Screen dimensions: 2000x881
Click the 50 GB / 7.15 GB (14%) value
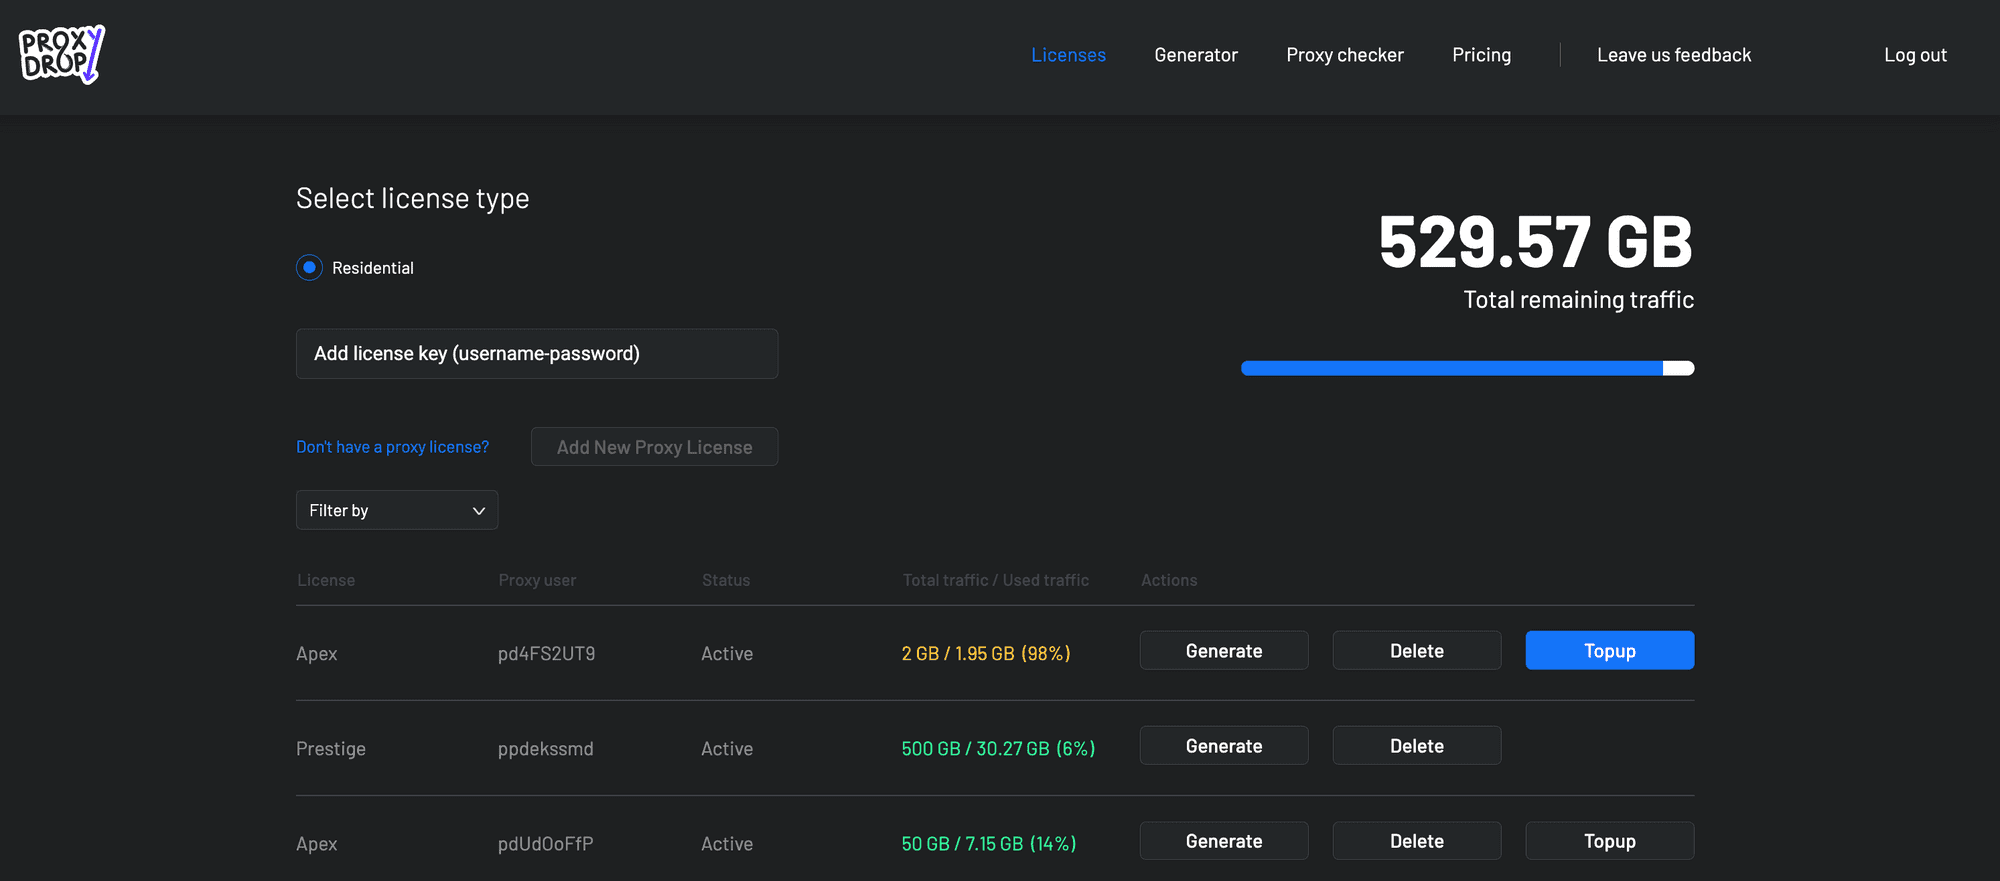click(989, 844)
